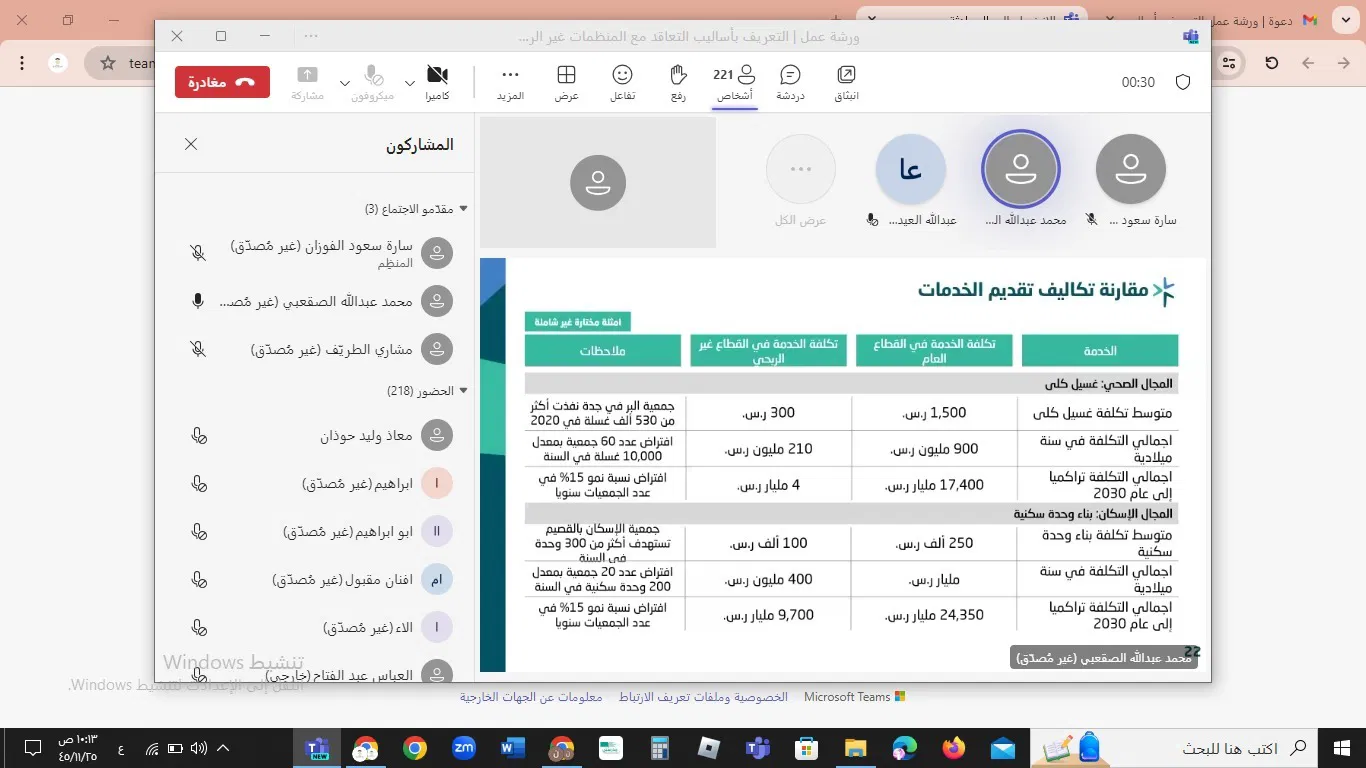Viewport: 1366px width, 768px height.
Task: Open Zoom from the taskbar
Action: [x=464, y=748]
